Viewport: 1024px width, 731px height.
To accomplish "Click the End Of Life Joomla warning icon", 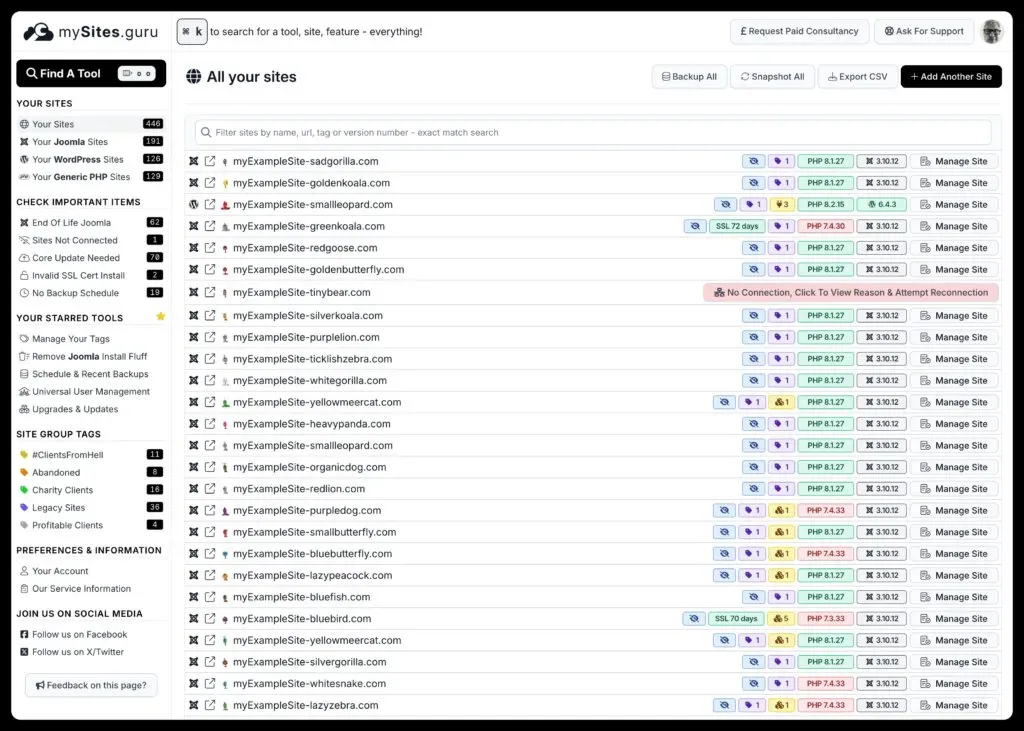I will pyautogui.click(x=22, y=222).
